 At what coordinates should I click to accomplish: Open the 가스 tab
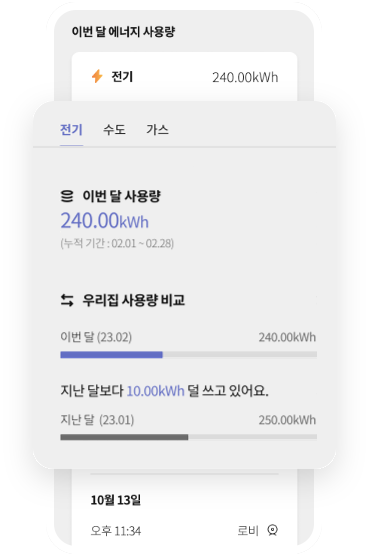click(x=157, y=129)
